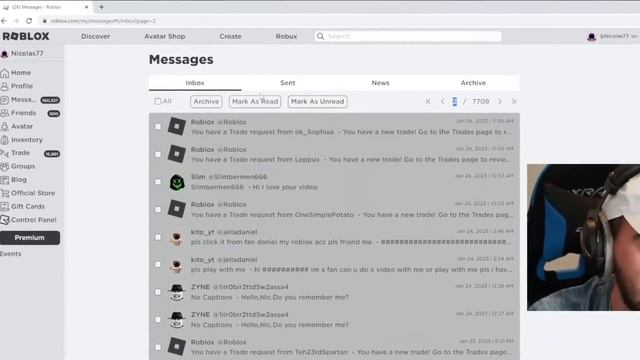Screen dimensions: 640x360
Task: Open trade request from OneSimplePotato message
Action: (x=334, y=209)
